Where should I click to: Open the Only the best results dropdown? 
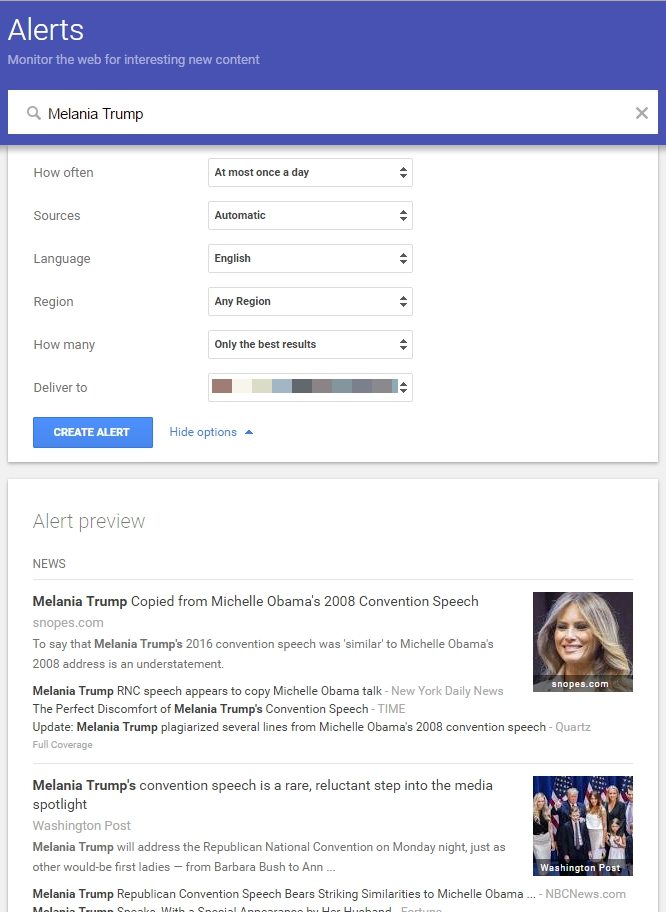point(310,344)
